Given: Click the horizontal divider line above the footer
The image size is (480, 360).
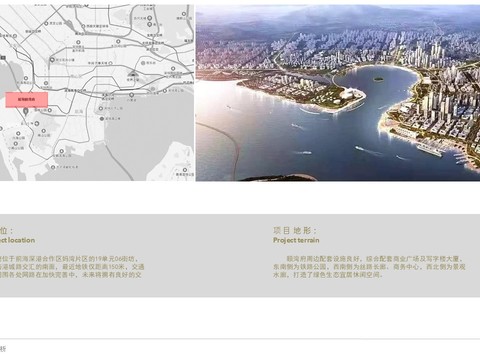Looking at the screenshot, I should click(x=240, y=339).
